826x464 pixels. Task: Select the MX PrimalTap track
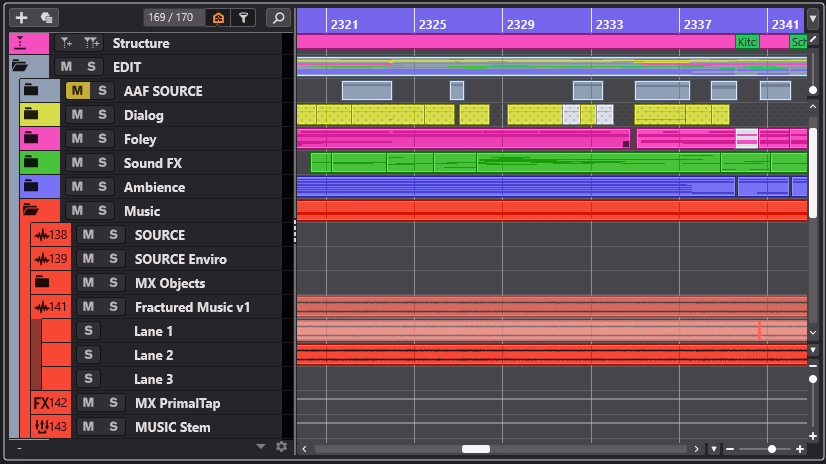178,403
